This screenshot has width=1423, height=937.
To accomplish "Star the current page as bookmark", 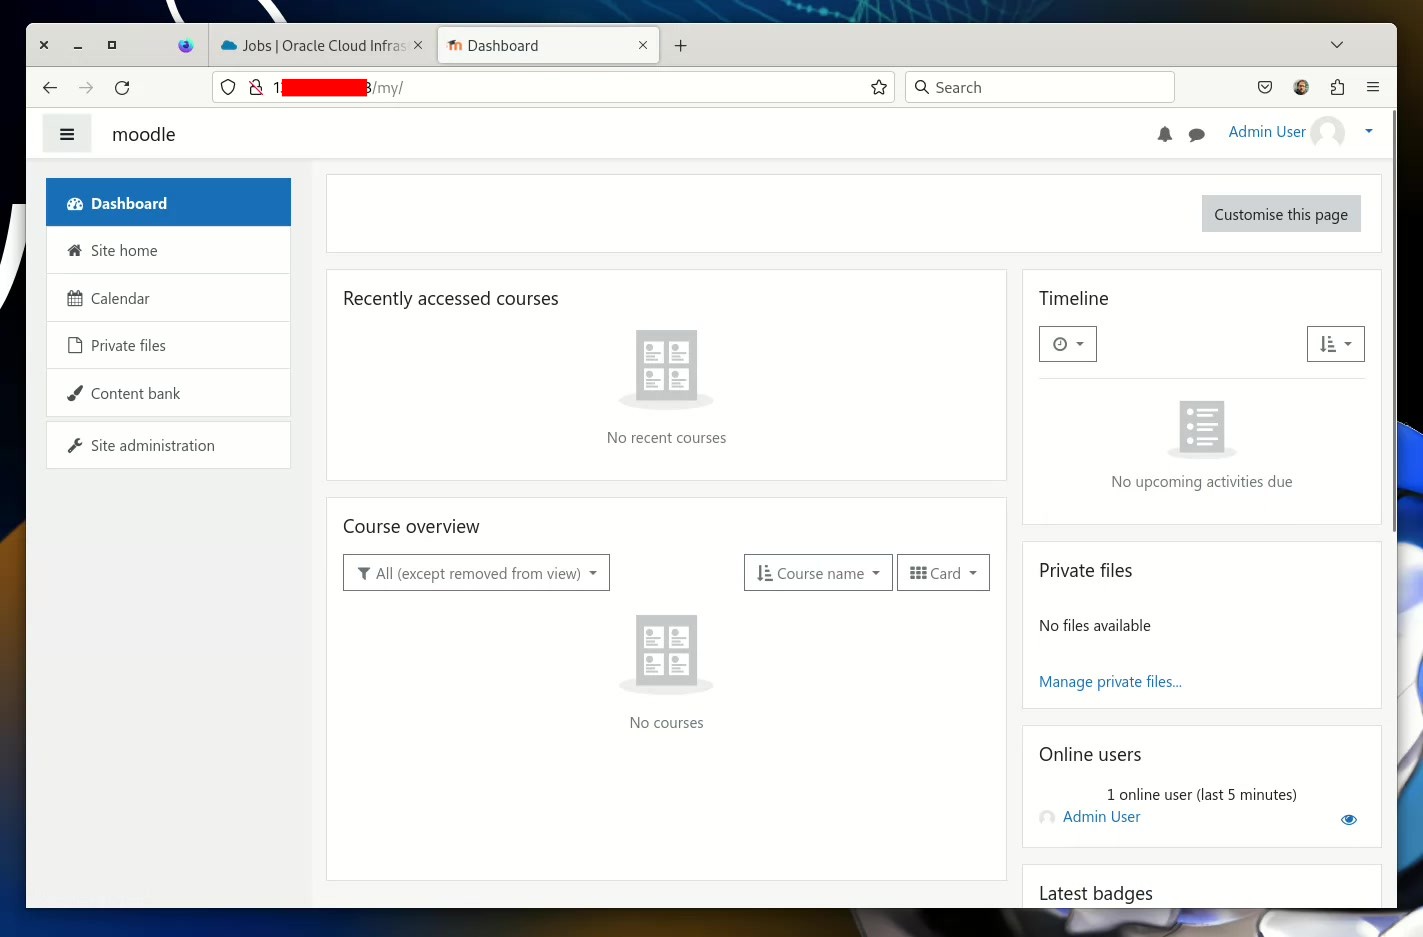I will [879, 87].
